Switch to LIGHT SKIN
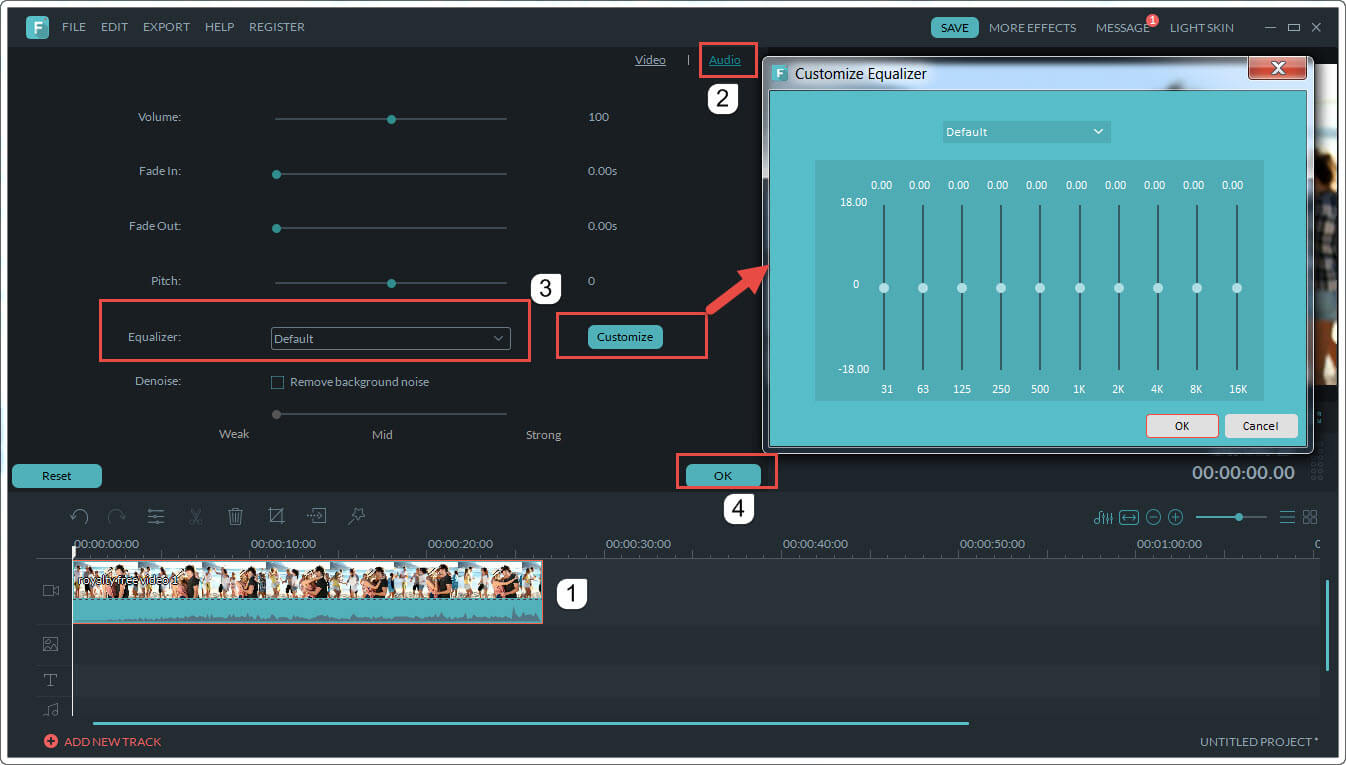 click(x=1202, y=28)
